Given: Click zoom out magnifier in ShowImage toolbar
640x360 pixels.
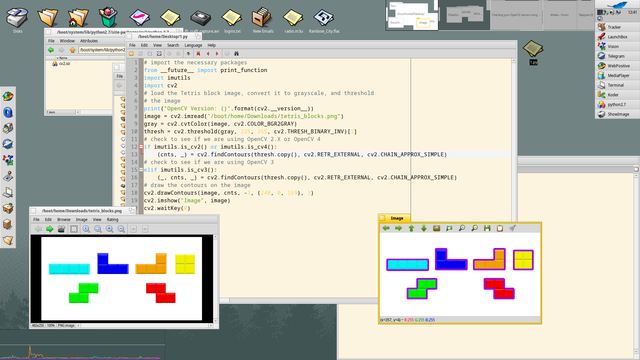Looking at the screenshot, I should (x=121, y=229).
